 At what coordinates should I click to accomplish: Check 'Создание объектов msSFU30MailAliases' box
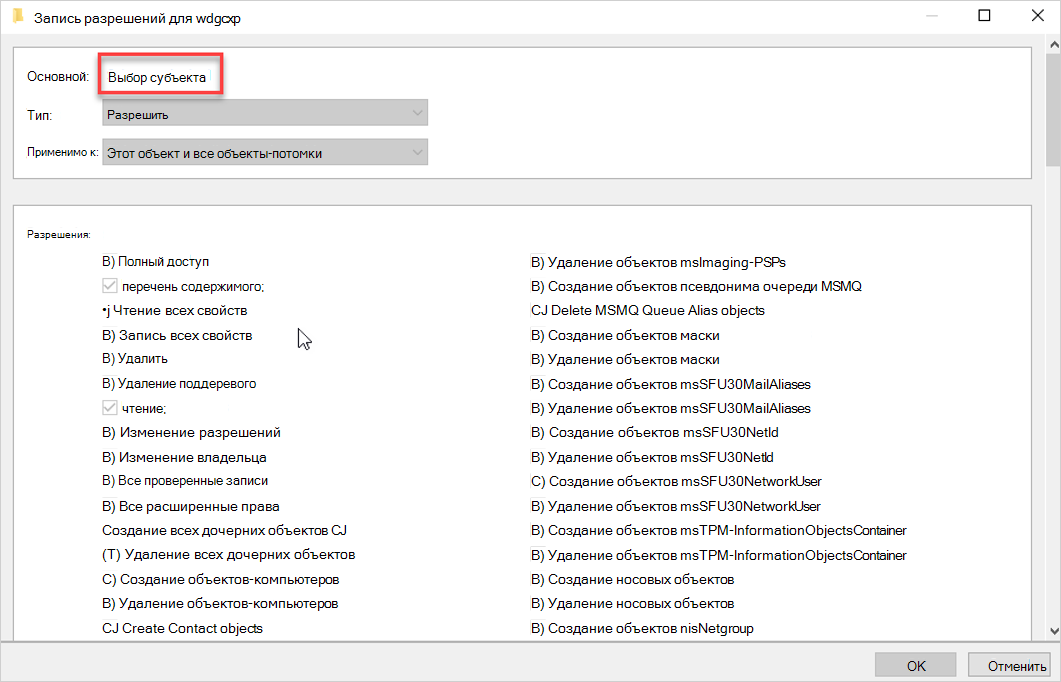538,384
